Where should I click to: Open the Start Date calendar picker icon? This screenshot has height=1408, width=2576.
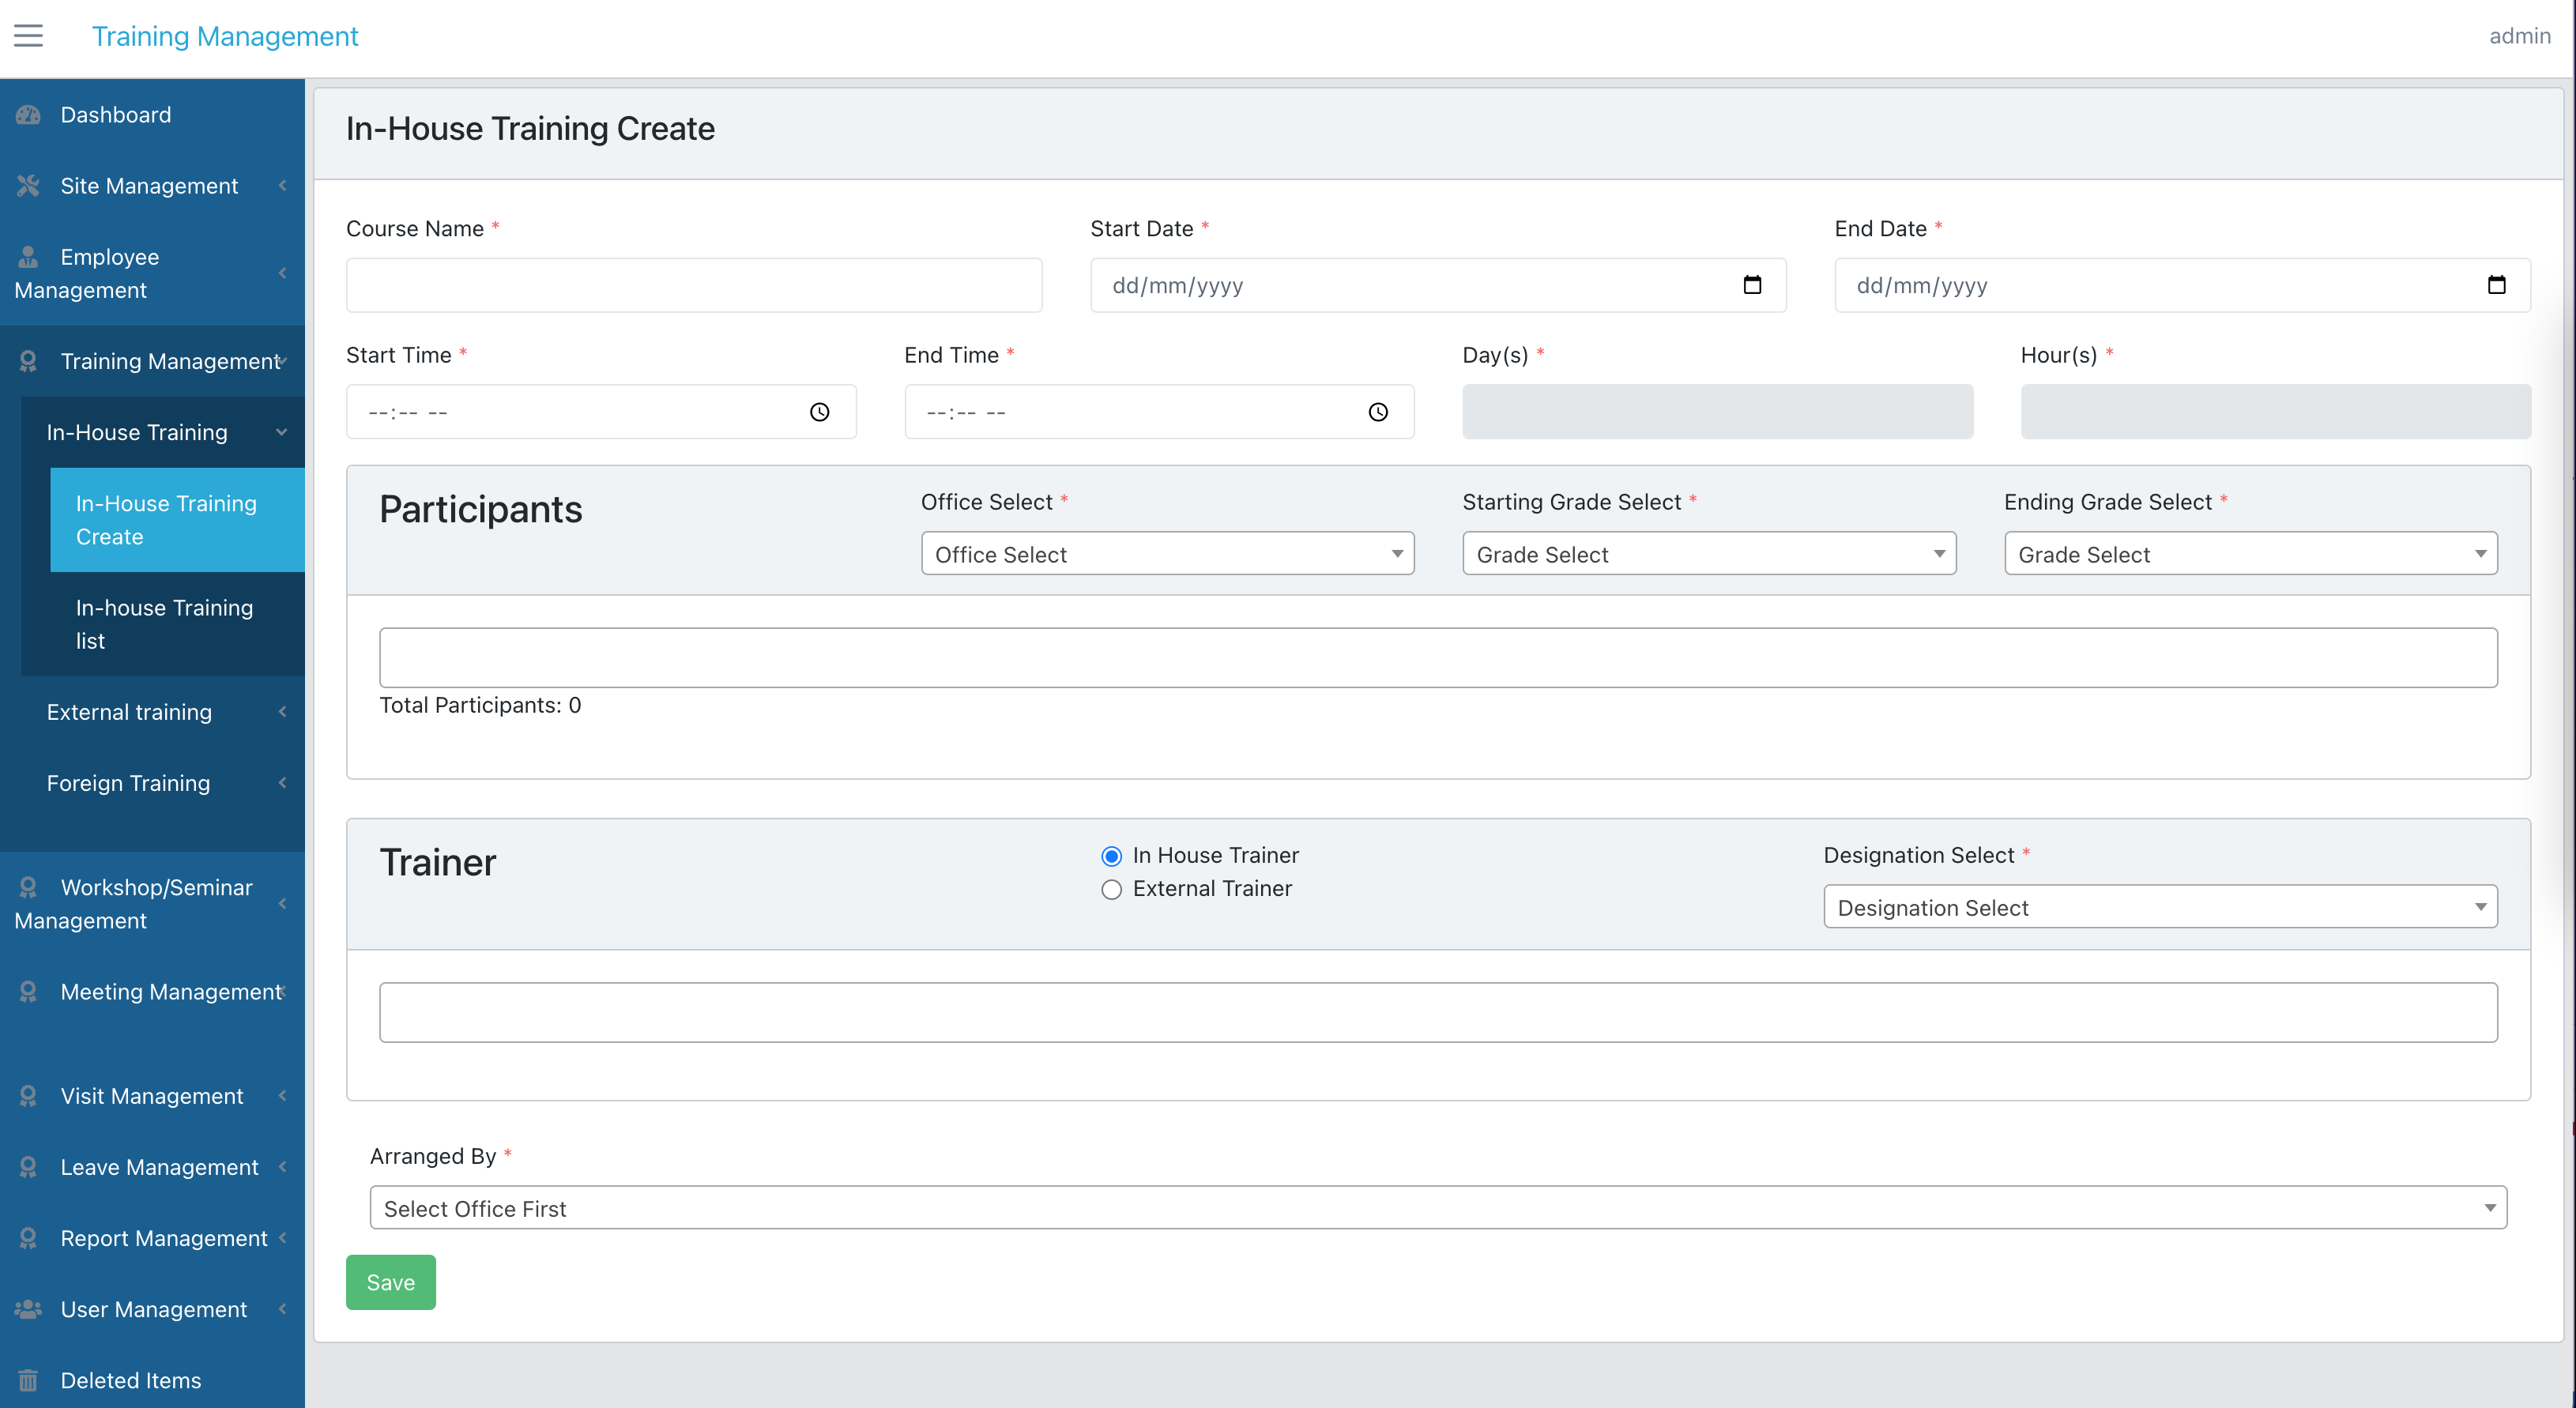coord(1752,285)
